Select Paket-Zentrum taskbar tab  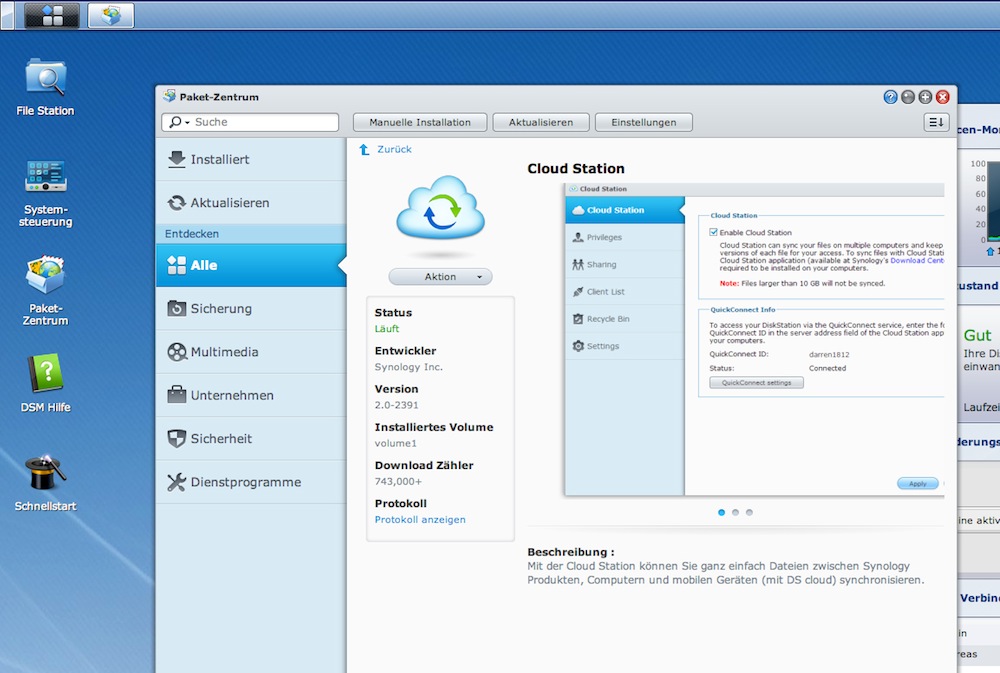point(111,15)
